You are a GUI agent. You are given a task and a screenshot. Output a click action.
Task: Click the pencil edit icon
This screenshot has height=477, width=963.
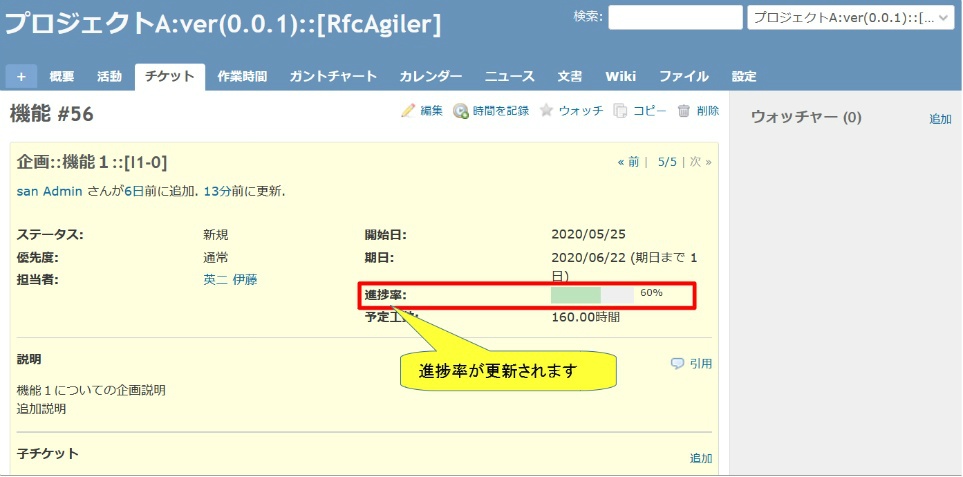pos(408,111)
